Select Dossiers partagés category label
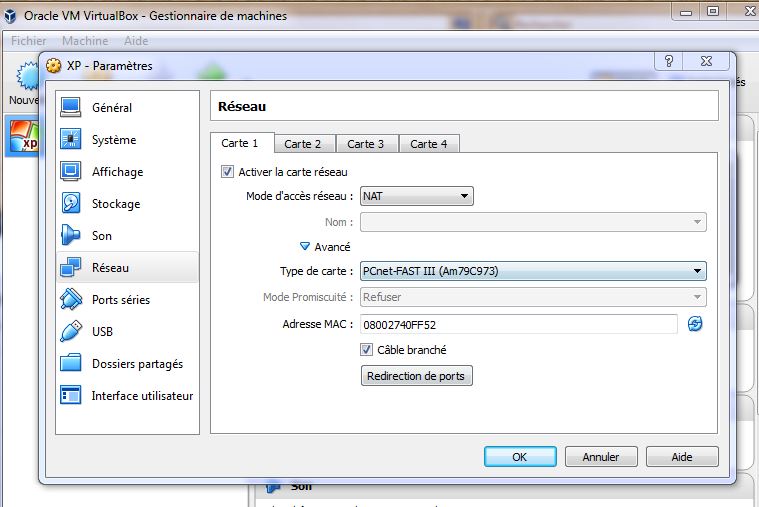Viewport: 759px width, 507px height. click(137, 364)
